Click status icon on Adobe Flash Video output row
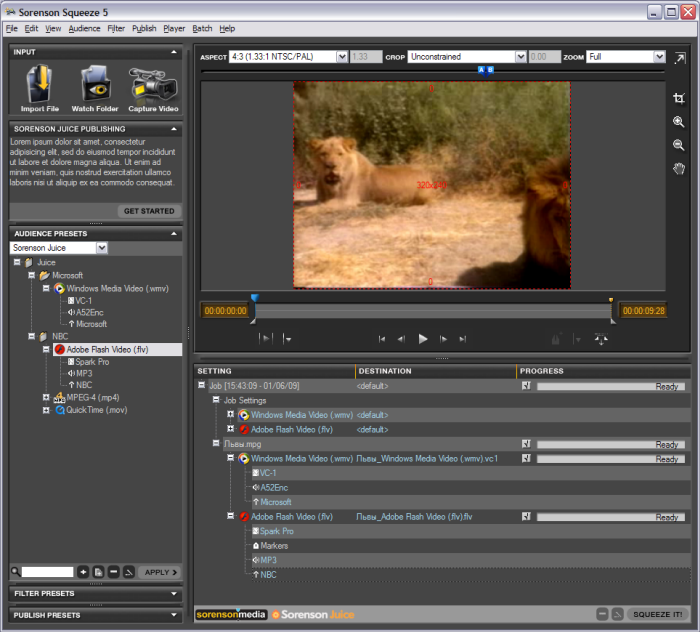Viewport: 700px width, 632px height. 526,516
